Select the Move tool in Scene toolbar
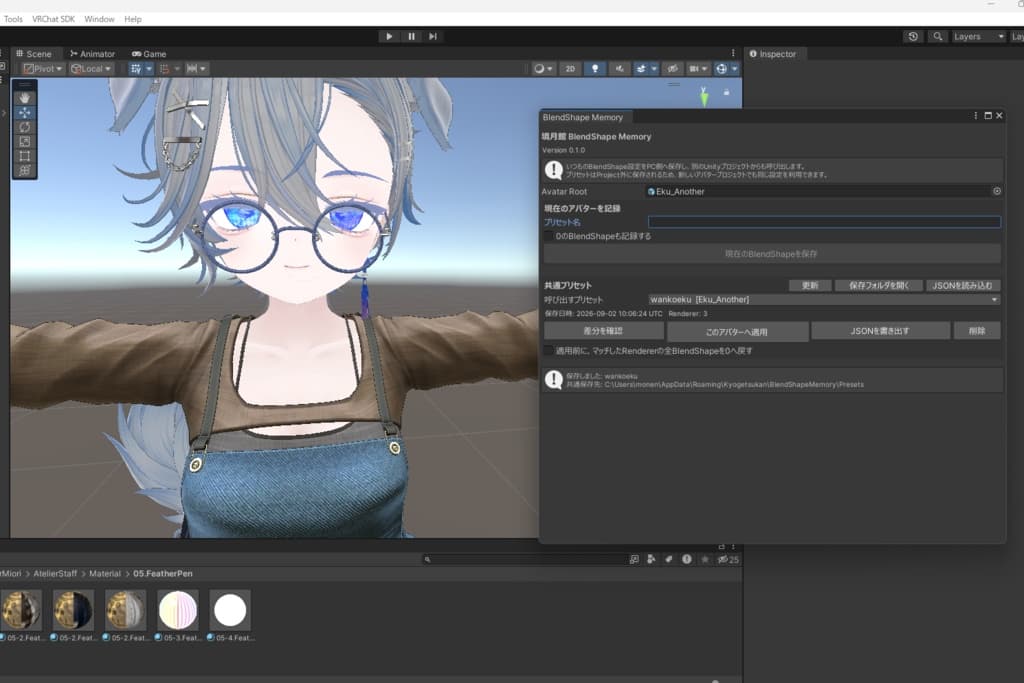The width and height of the screenshot is (1024, 683). pos(25,112)
